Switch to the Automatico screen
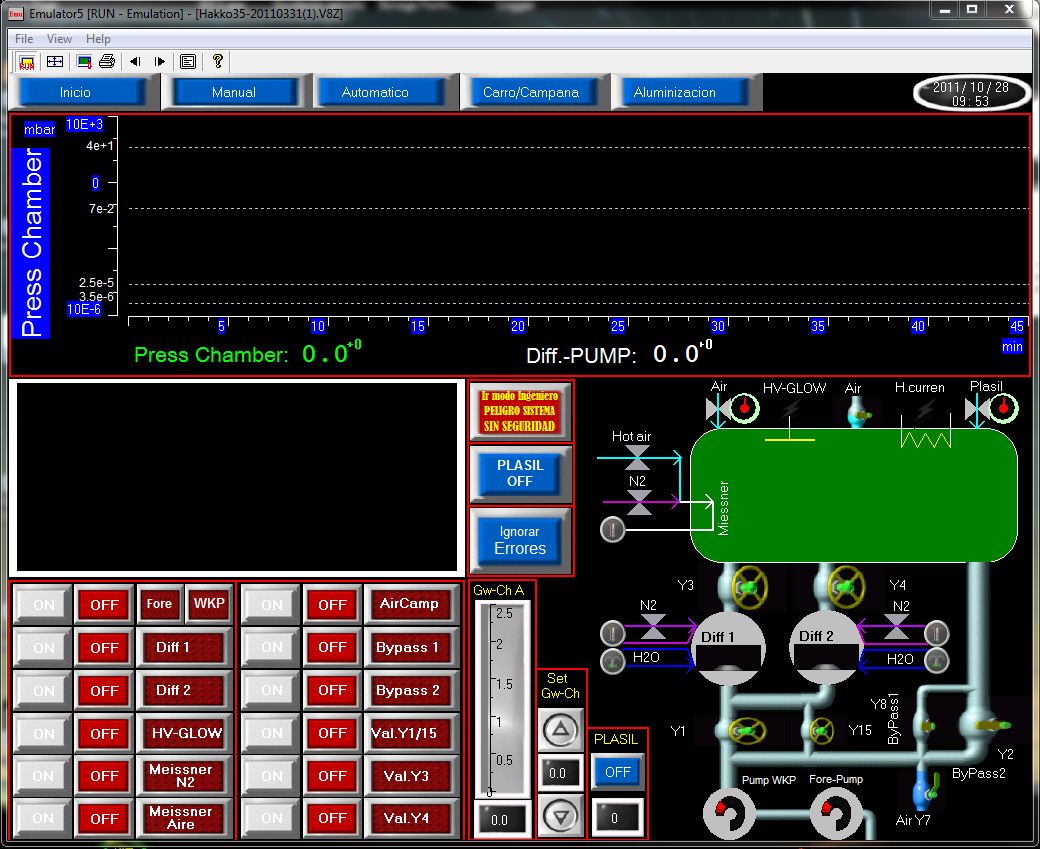1040x849 pixels. click(375, 92)
